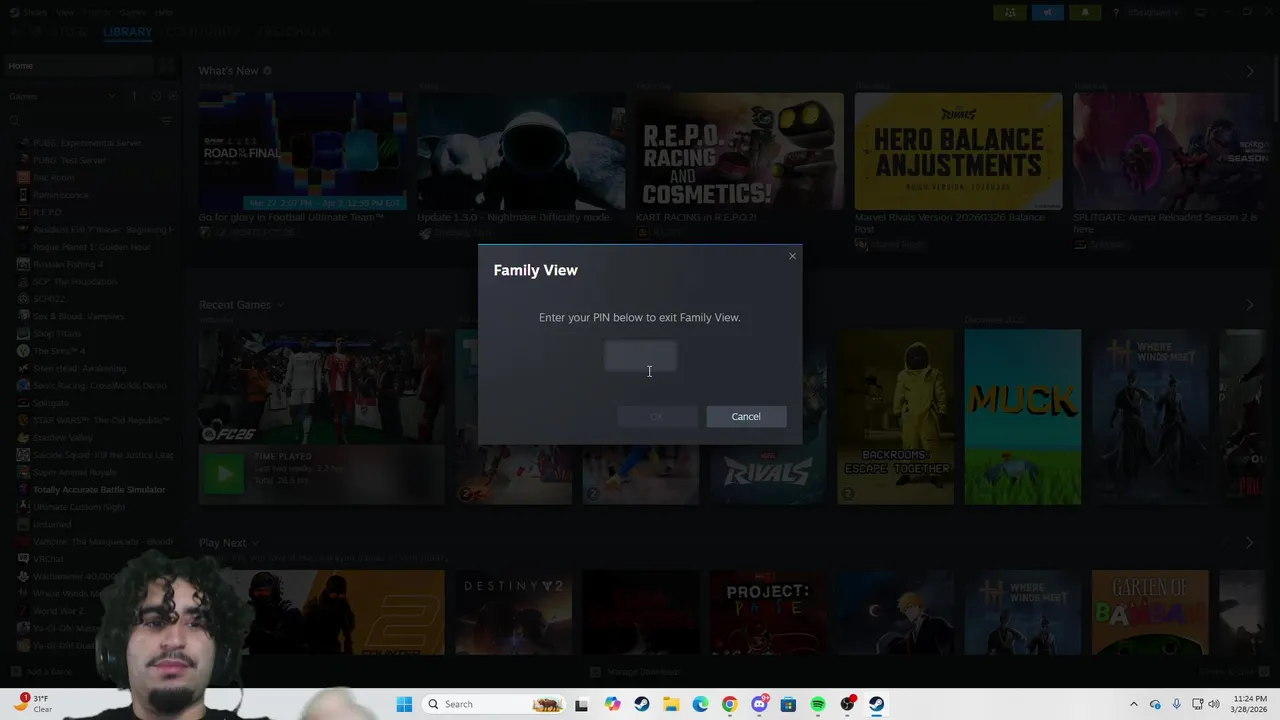Viewport: 1280px width, 720px height.
Task: Open the Project game cover in Play Next
Action: [767, 612]
